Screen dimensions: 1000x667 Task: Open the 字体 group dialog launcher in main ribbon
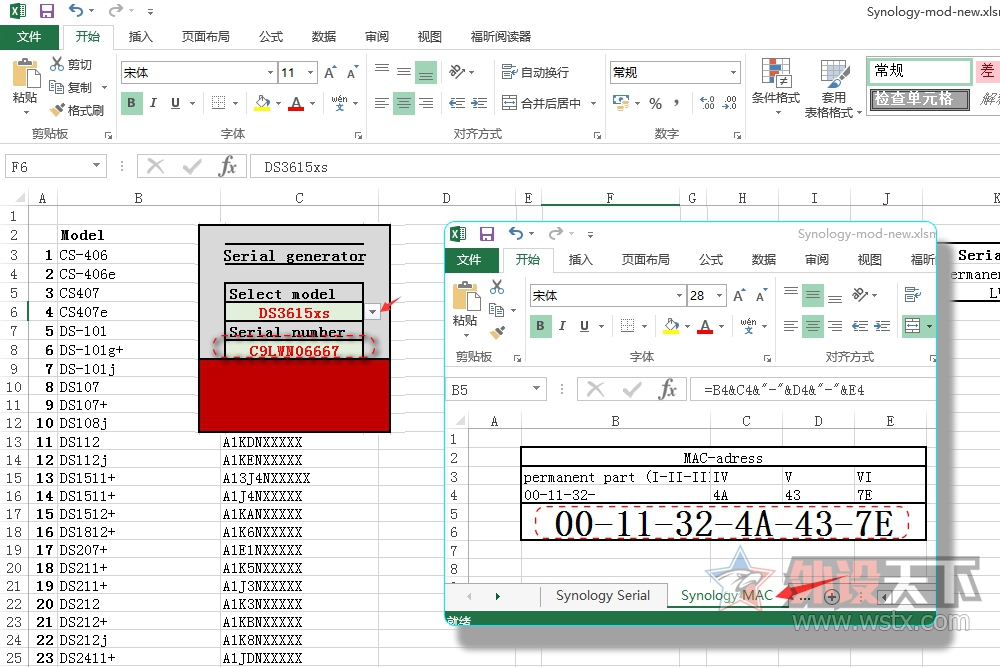[x=358, y=135]
